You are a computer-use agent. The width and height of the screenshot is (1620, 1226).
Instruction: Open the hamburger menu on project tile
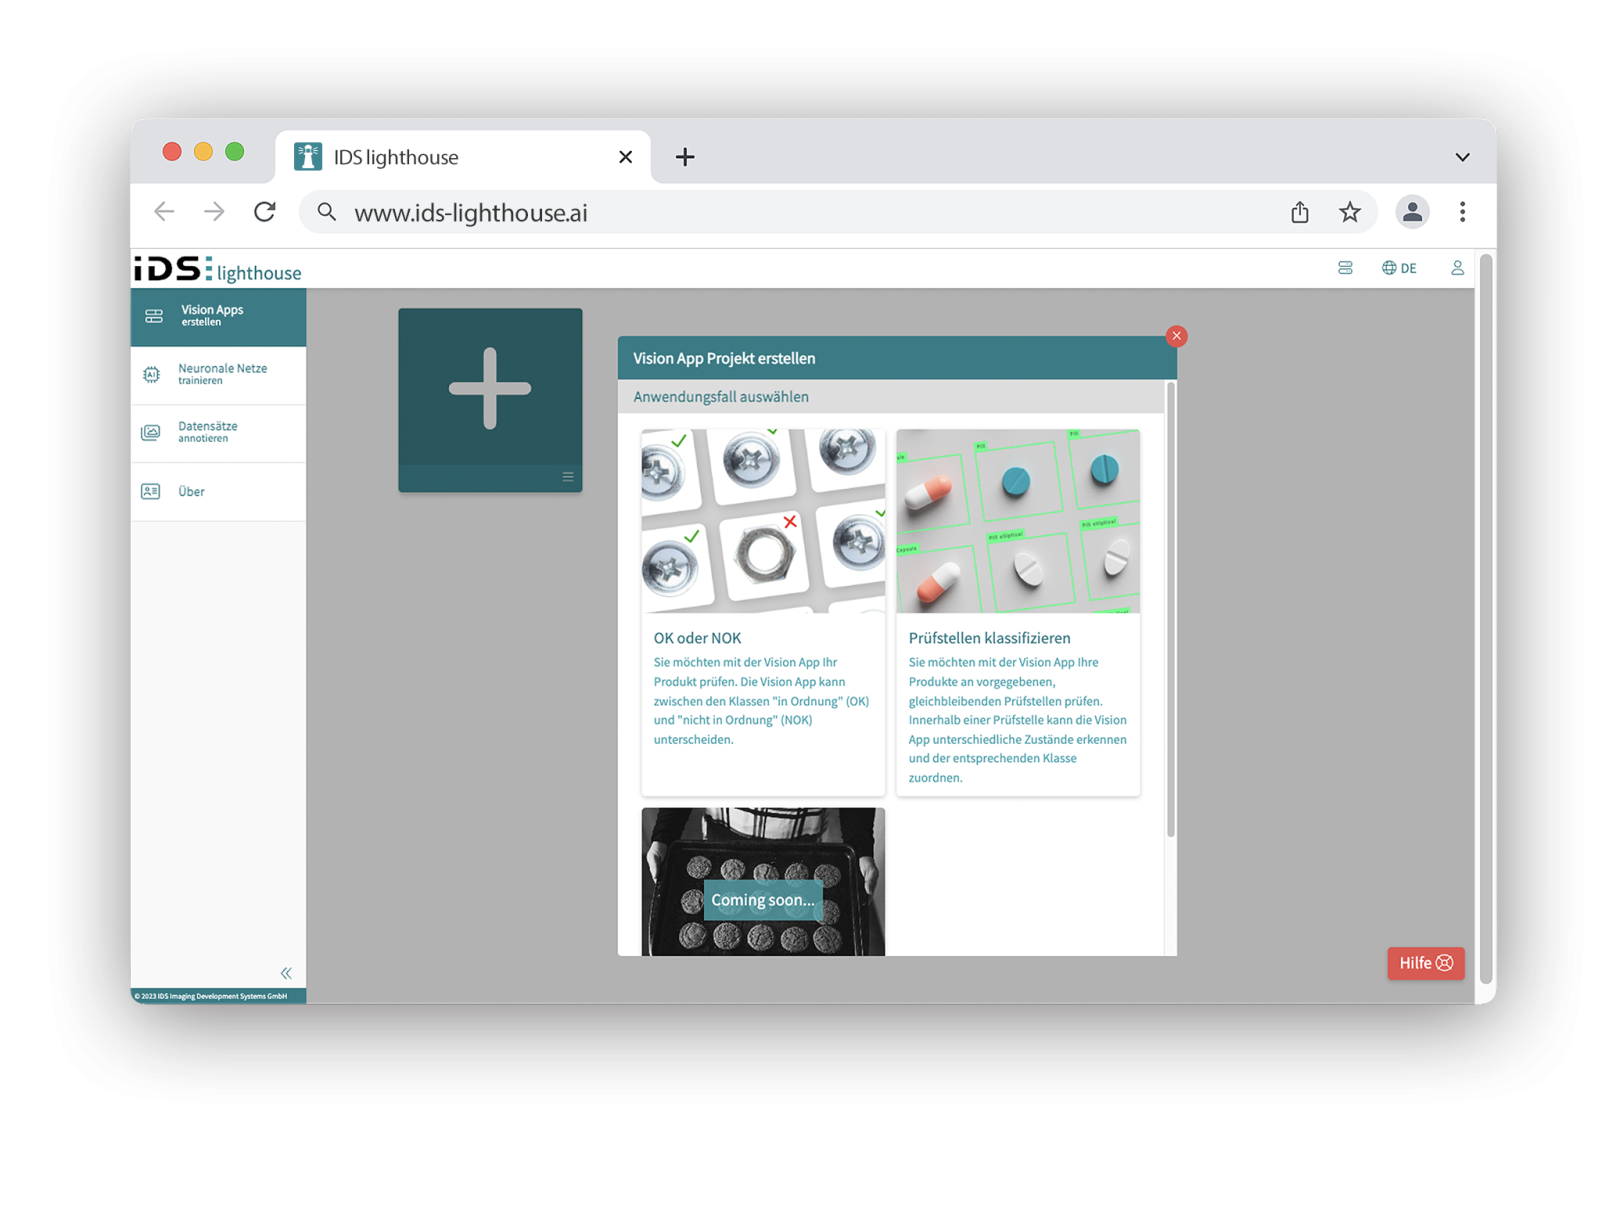coord(568,477)
